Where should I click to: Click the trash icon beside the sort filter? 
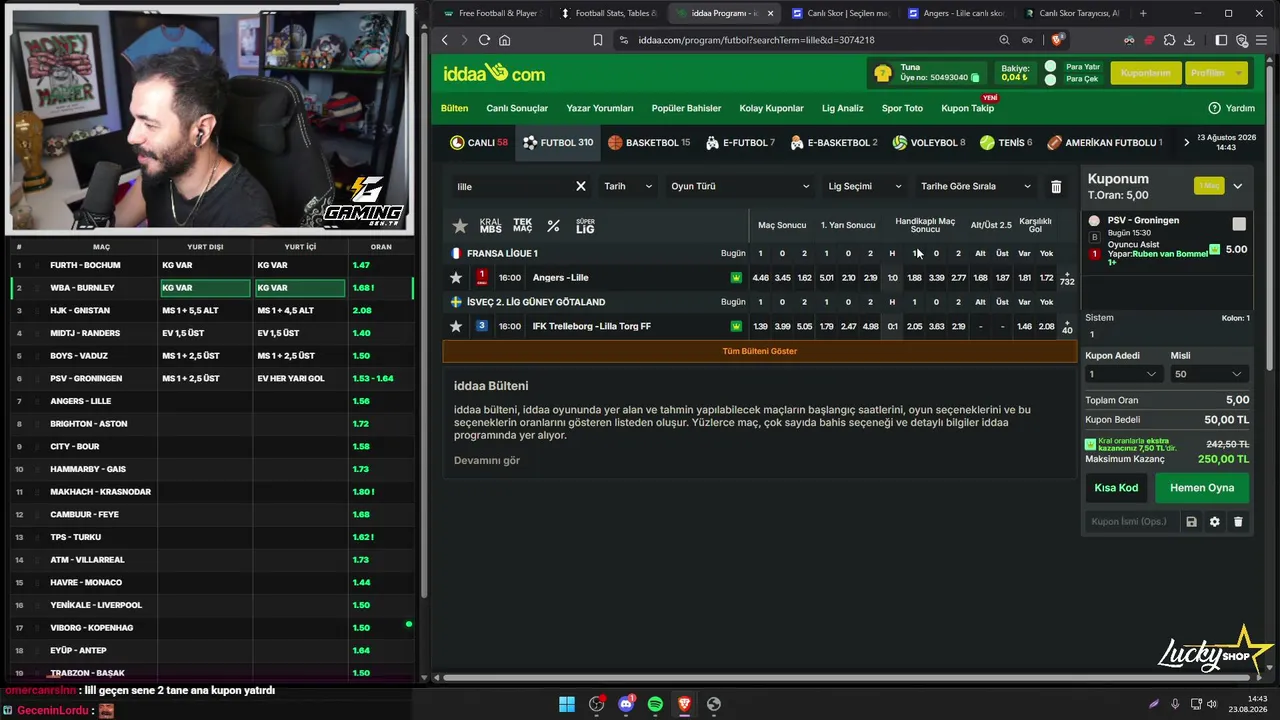pos(1056,186)
